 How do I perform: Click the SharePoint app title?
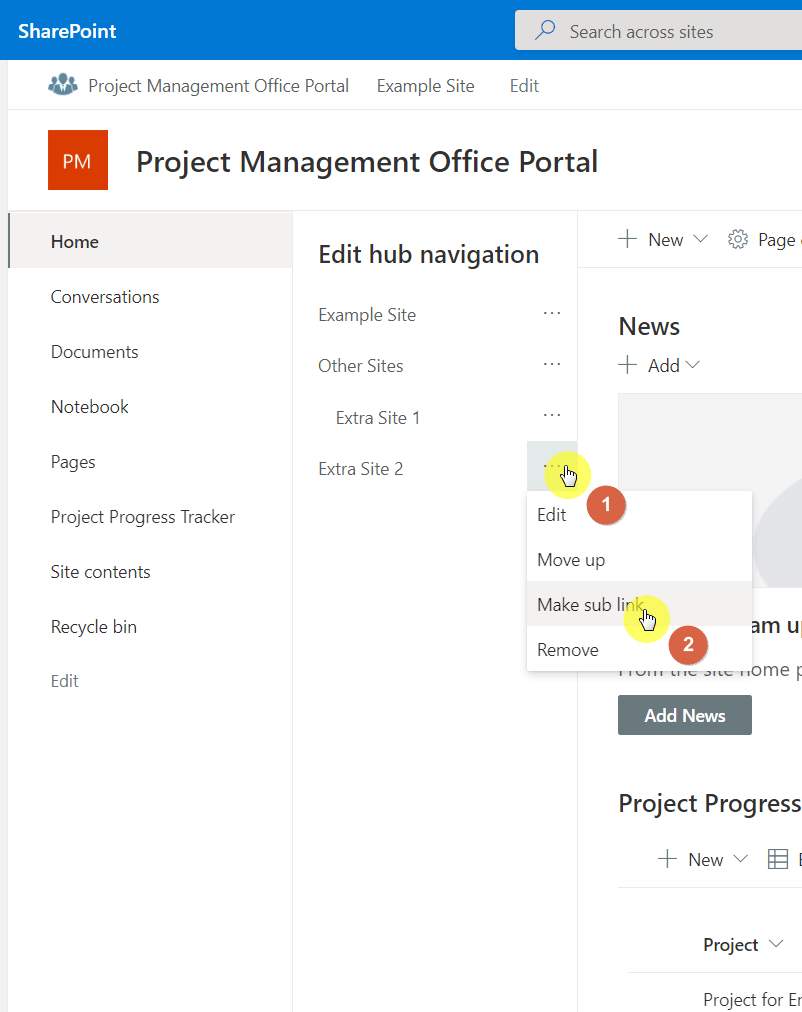pyautogui.click(x=67, y=30)
